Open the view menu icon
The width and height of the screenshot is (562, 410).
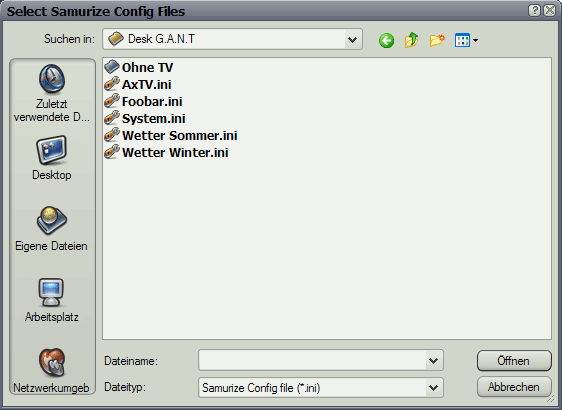pyautogui.click(x=466, y=40)
